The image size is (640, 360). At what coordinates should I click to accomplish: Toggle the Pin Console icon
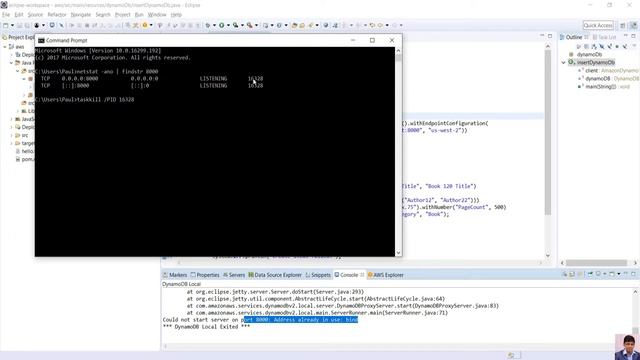(590, 274)
